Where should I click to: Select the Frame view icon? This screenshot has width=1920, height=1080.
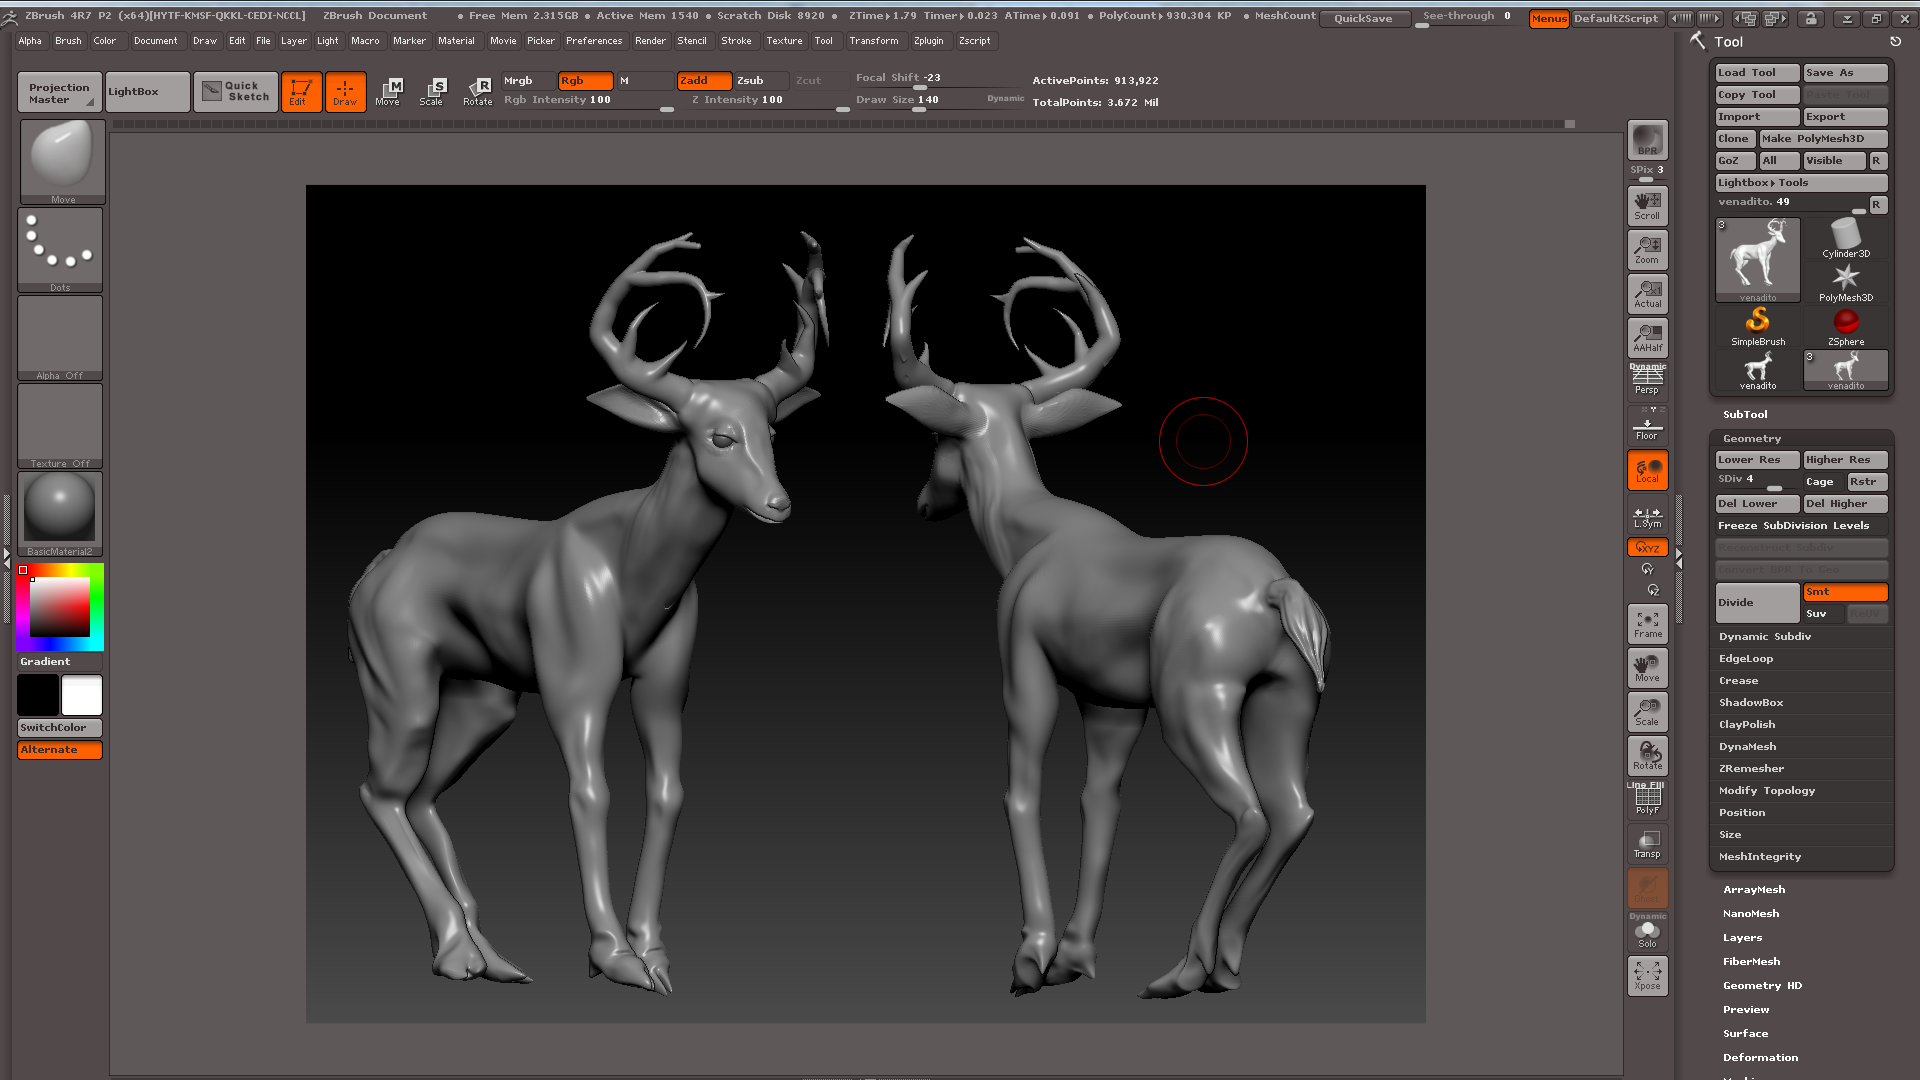[x=1647, y=624]
